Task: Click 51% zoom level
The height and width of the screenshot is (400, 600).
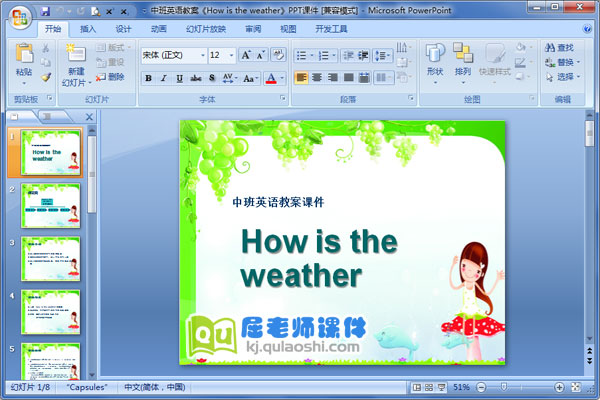Action: 461,387
